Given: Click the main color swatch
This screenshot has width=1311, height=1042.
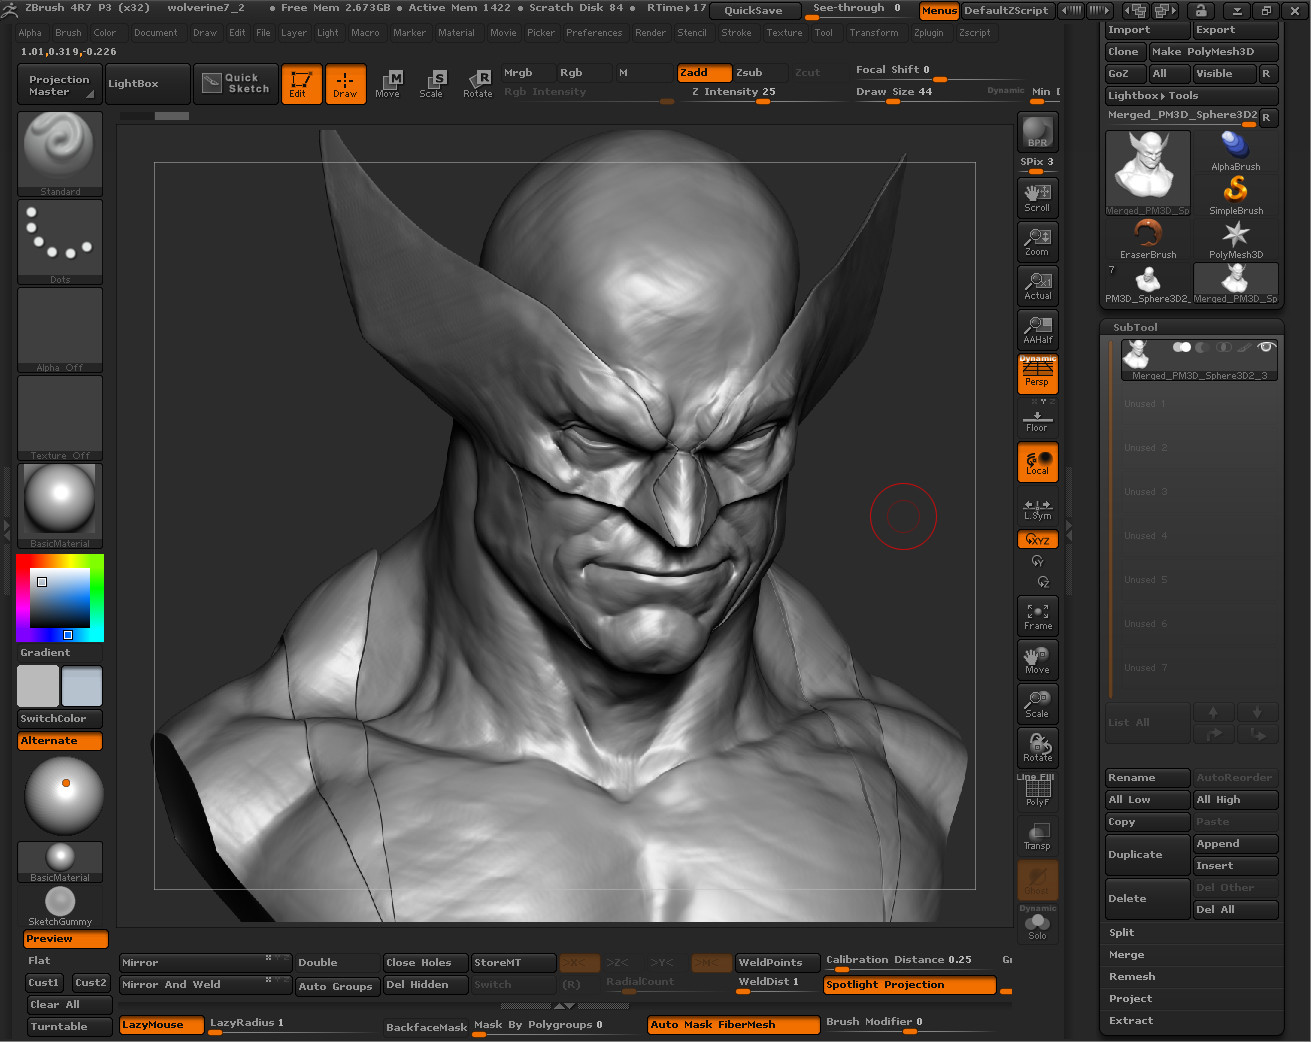Looking at the screenshot, I should point(82,686).
